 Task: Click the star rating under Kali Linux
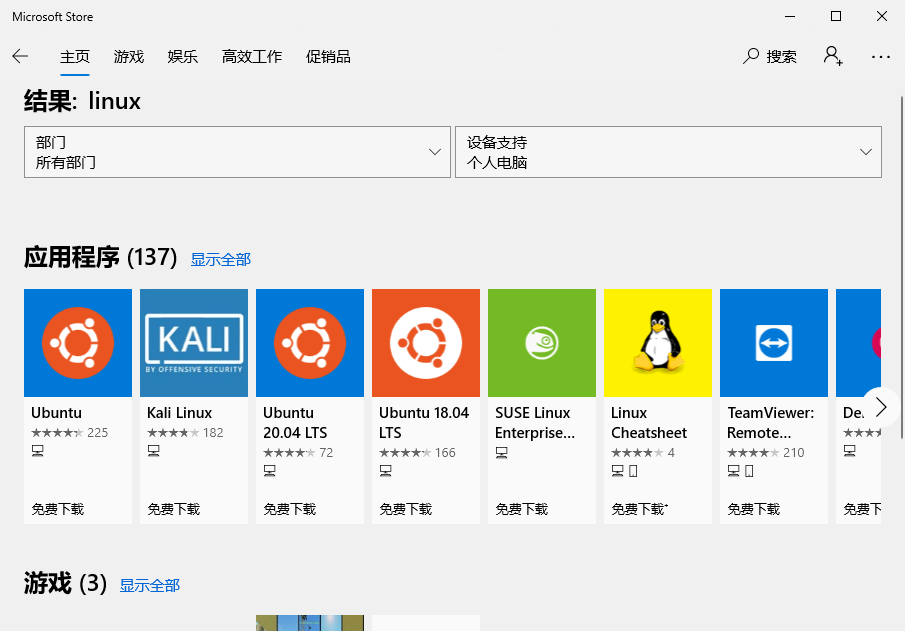[x=173, y=432]
